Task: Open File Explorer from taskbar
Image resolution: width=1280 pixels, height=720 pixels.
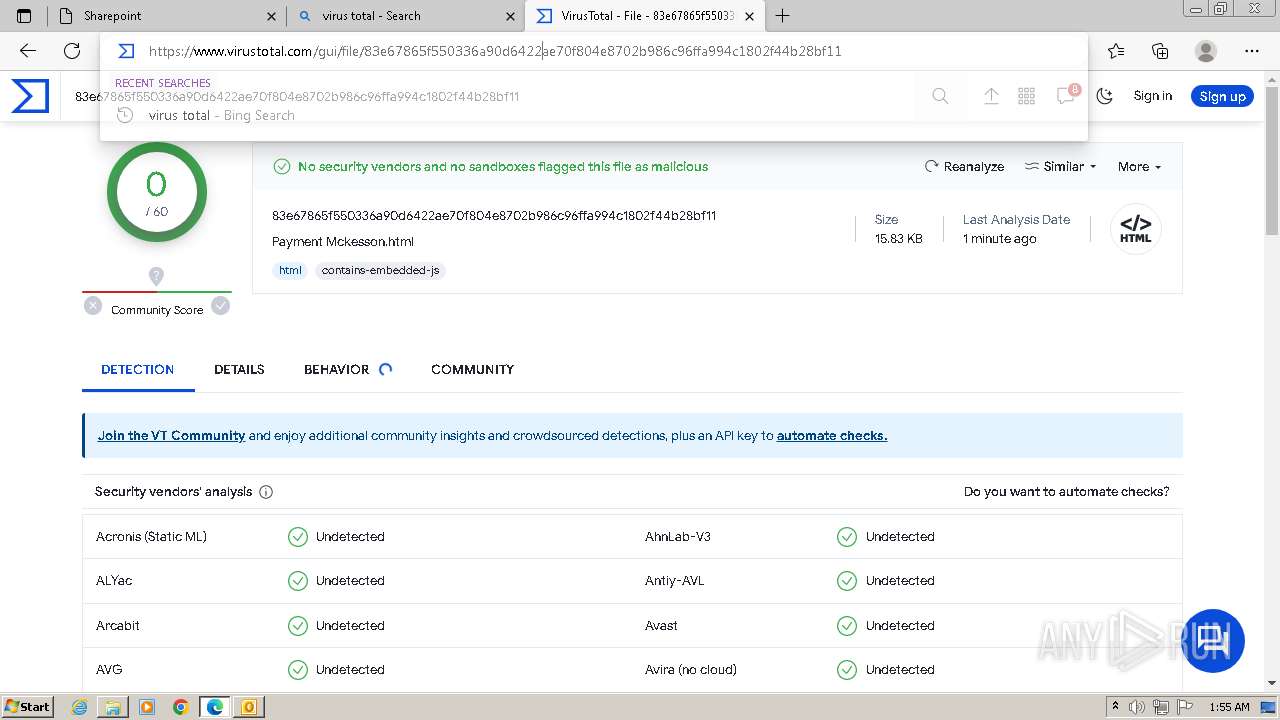Action: (113, 707)
